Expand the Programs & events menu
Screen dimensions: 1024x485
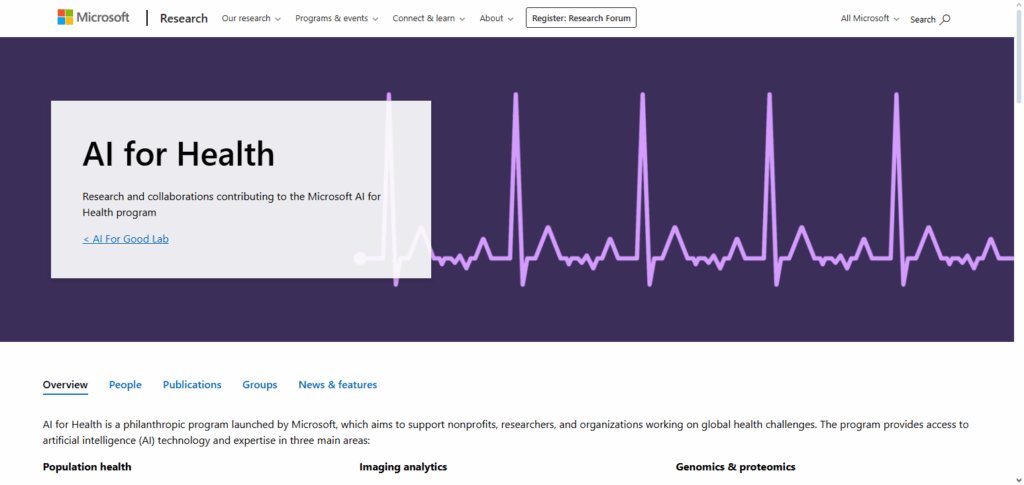[x=336, y=18]
